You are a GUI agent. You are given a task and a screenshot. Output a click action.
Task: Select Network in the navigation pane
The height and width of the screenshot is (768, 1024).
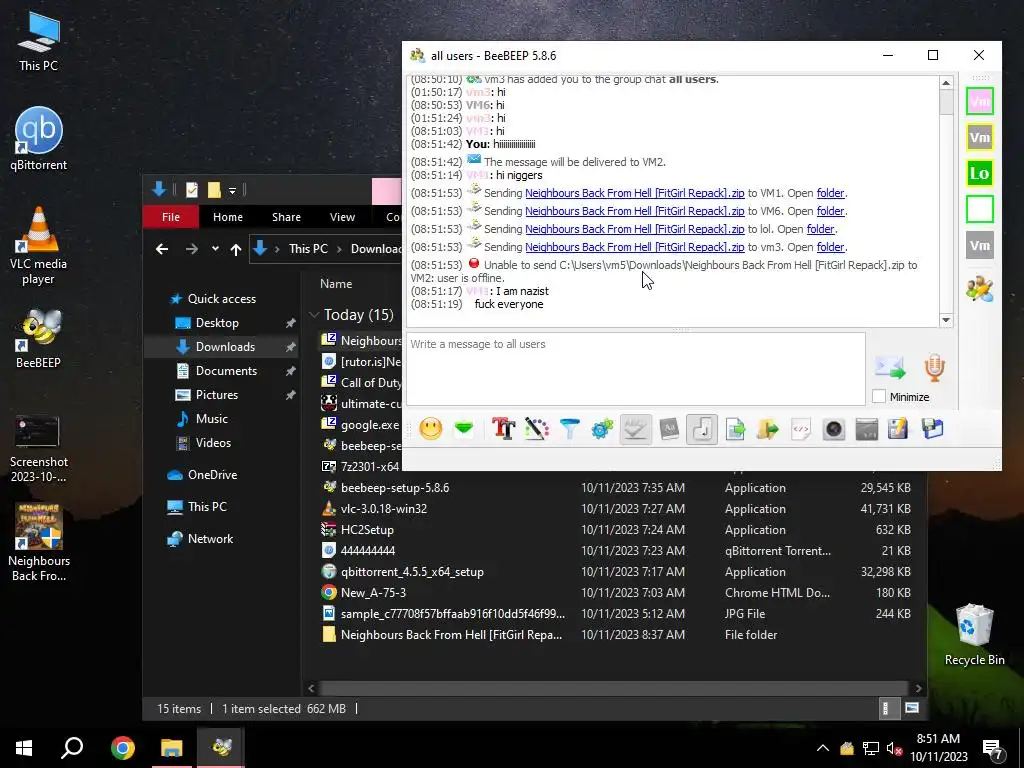coord(210,539)
